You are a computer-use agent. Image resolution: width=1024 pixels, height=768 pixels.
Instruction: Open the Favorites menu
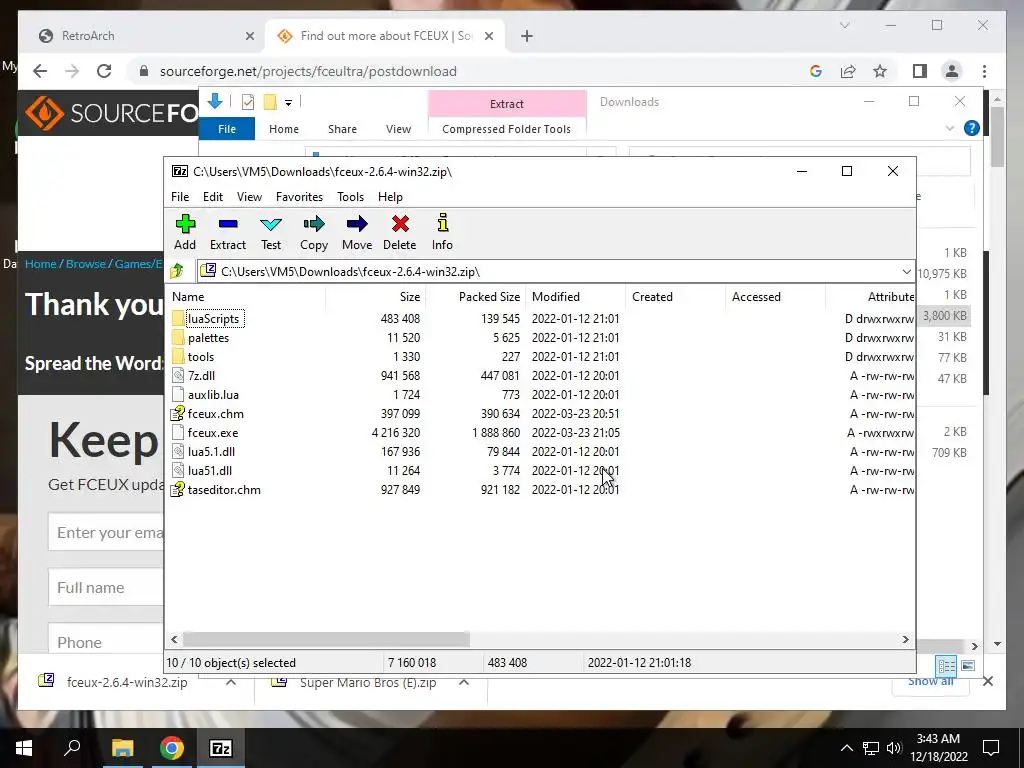[299, 197]
